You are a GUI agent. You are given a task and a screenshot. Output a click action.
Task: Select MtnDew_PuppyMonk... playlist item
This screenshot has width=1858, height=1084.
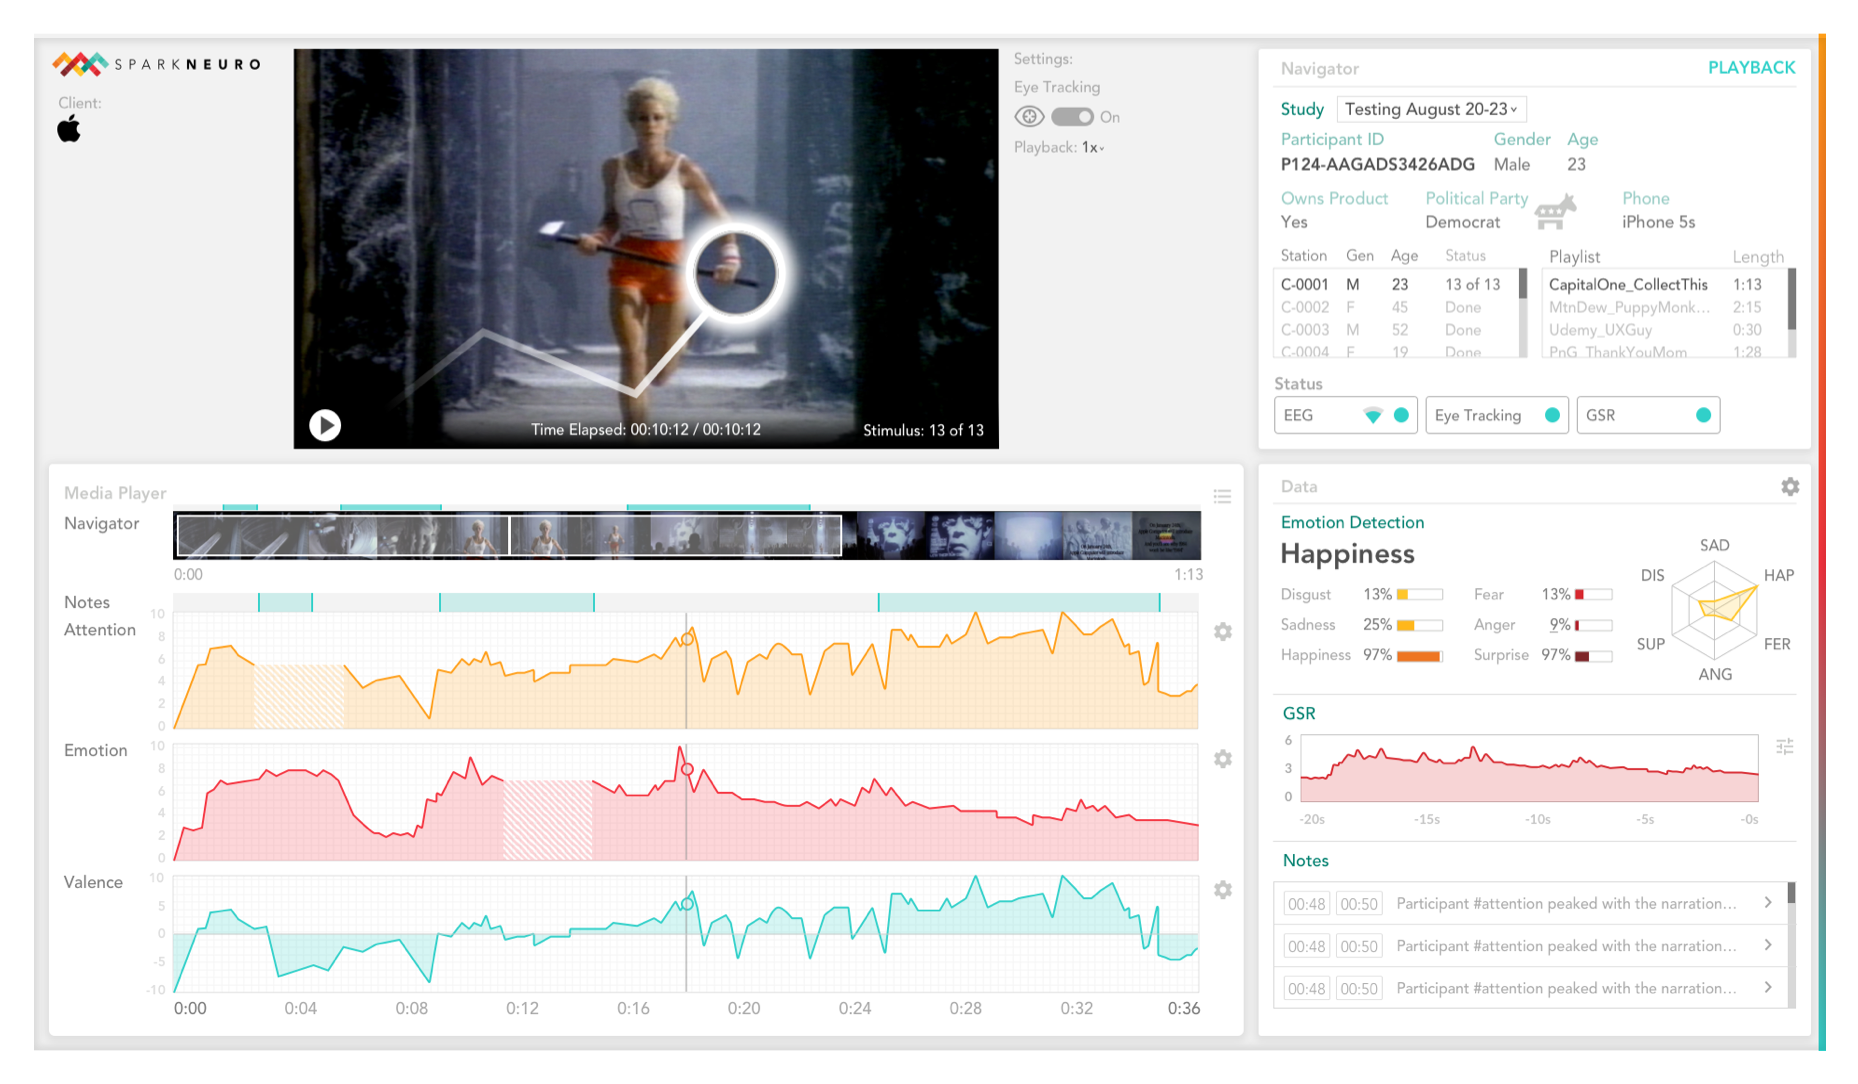[1662, 307]
